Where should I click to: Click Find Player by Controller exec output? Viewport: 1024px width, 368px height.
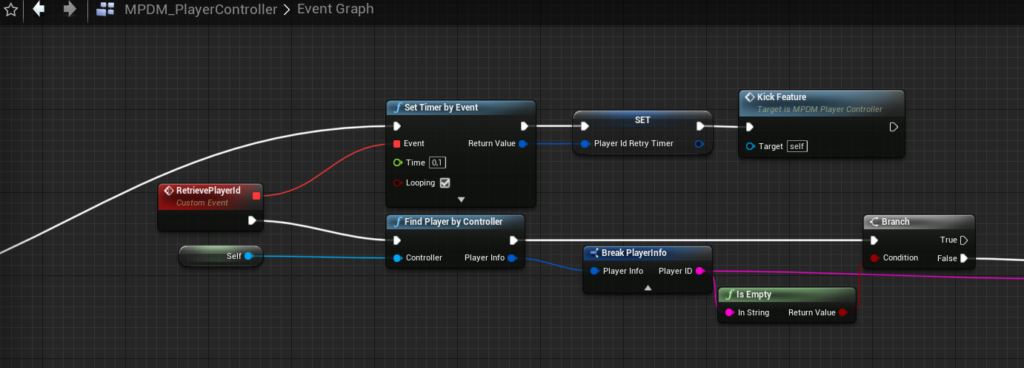(514, 240)
